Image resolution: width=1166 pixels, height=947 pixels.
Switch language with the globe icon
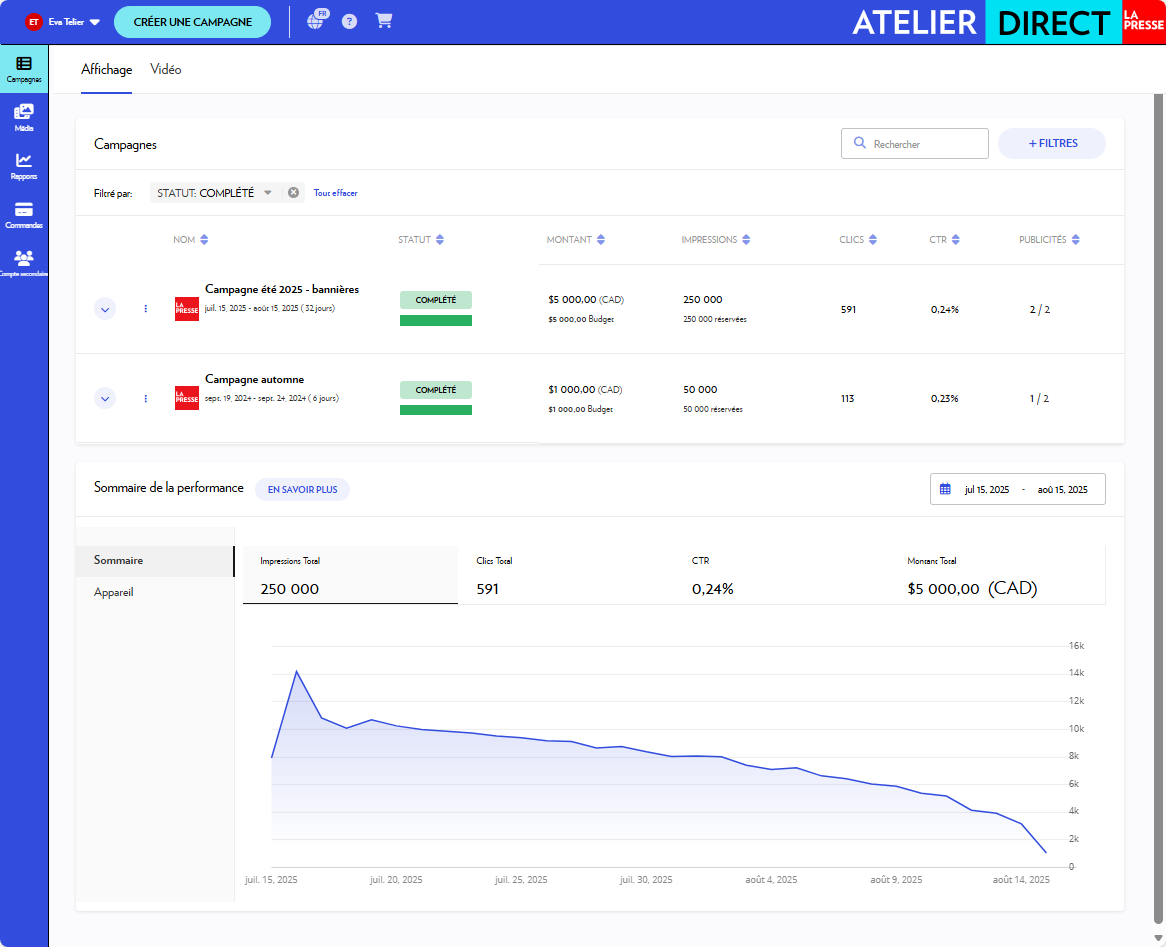[316, 21]
